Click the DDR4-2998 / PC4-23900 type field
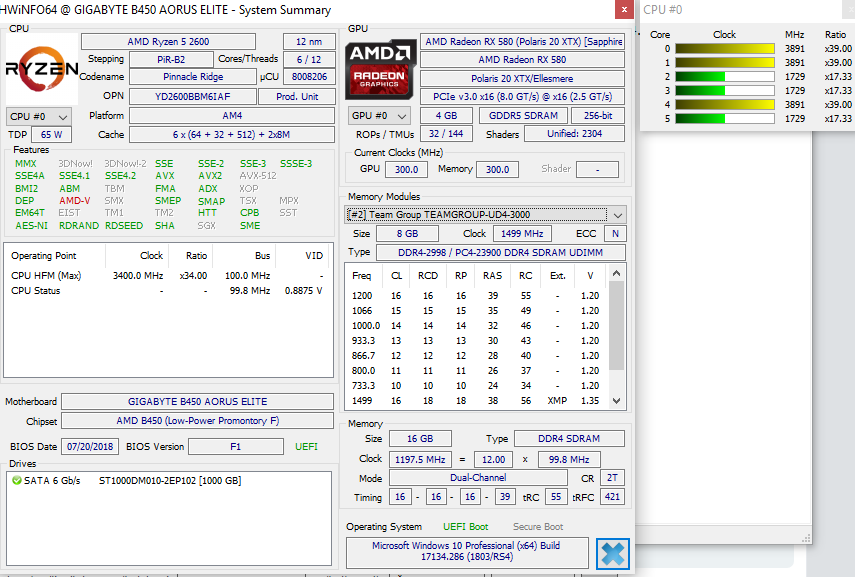Screen dimensions: 855x577 tap(501, 253)
